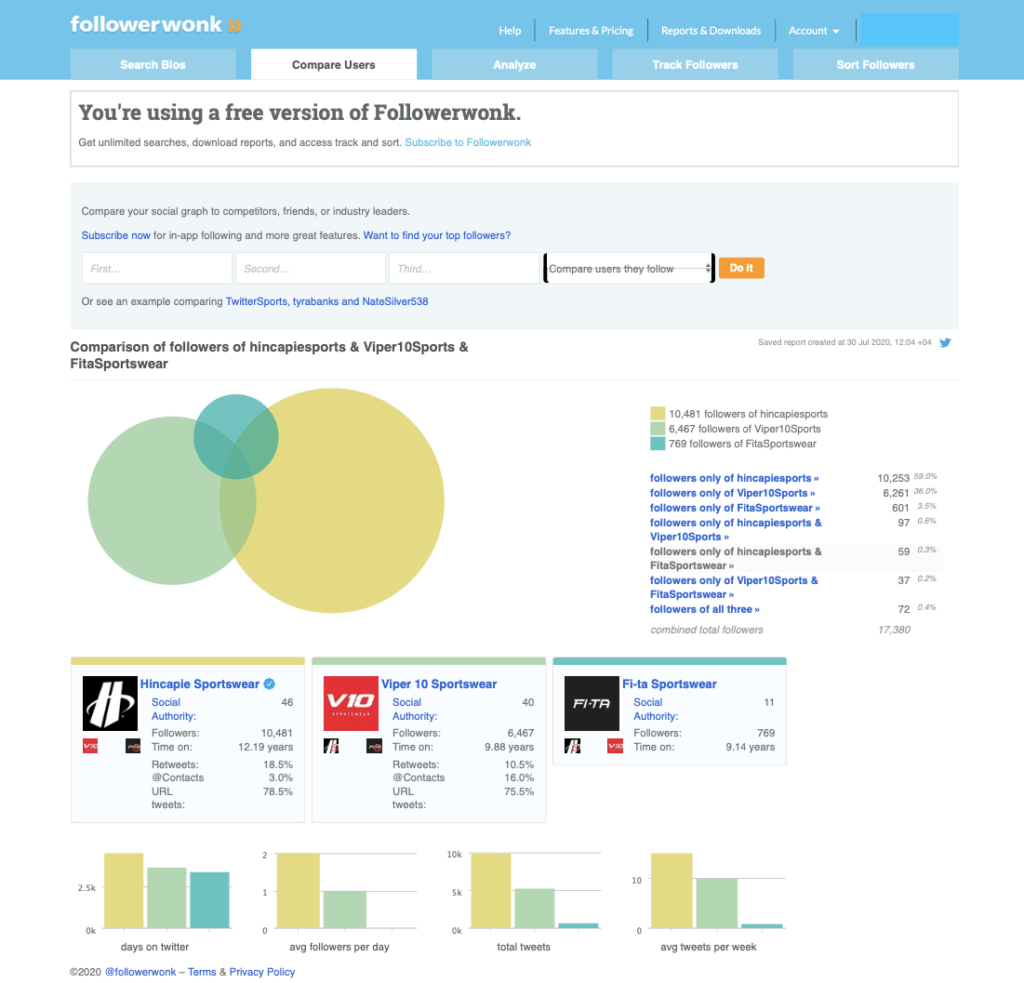Image resolution: width=1024 pixels, height=983 pixels.
Task: Focus the Second username input field
Action: 310,268
